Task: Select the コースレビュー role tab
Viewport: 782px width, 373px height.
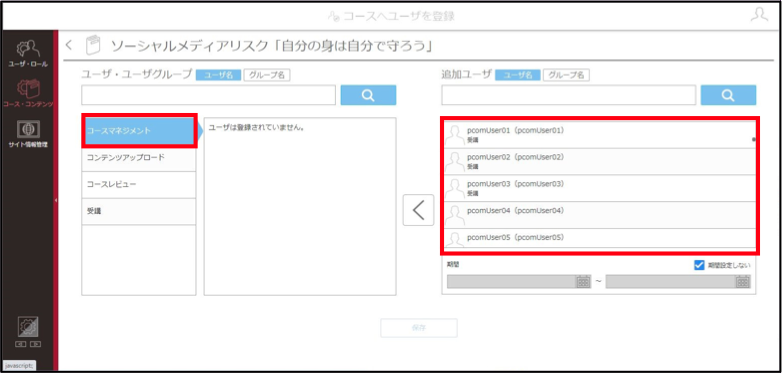Action: tap(139, 185)
